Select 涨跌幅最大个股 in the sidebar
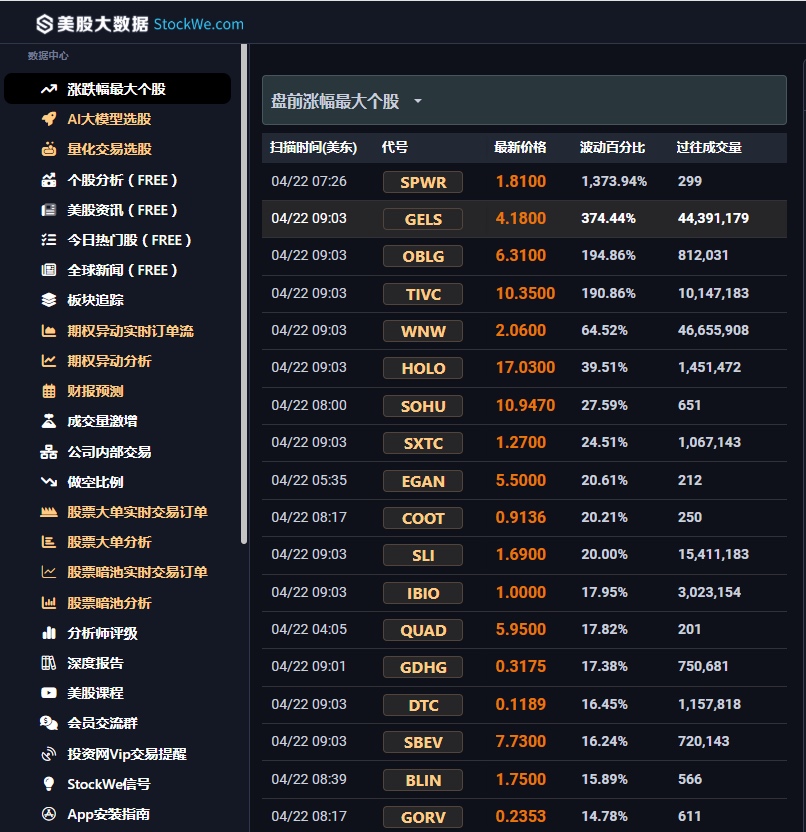Viewport: 806px width, 832px height. click(117, 89)
